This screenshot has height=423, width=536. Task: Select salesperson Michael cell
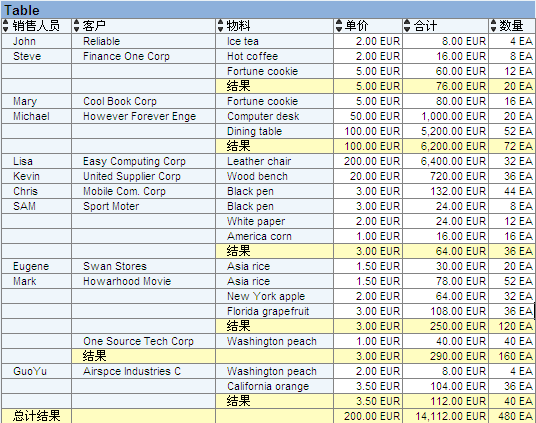(x=37, y=116)
